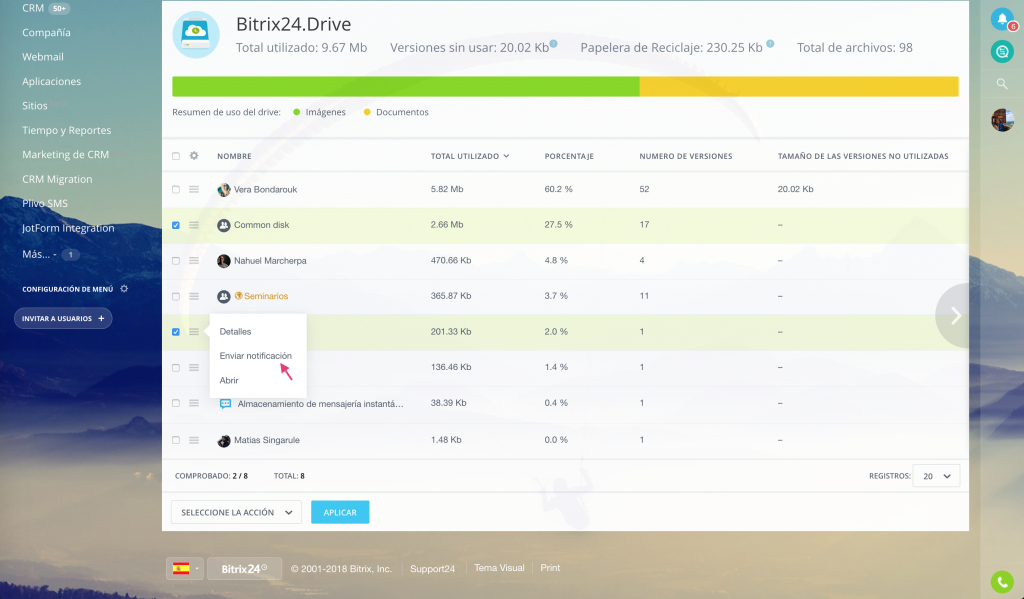The width and height of the screenshot is (1024, 599).
Task: Open grid settings gear icon in header
Action: [x=194, y=155]
